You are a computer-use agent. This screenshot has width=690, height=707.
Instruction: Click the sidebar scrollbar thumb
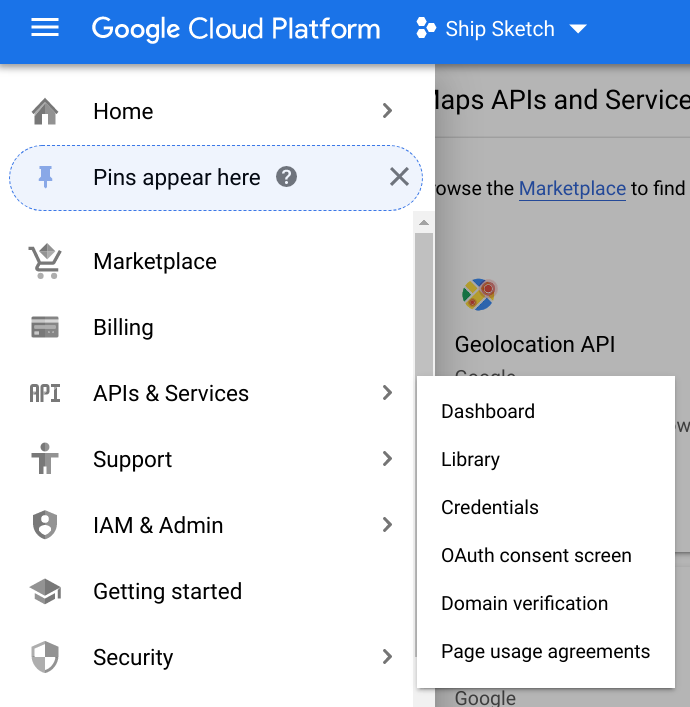pos(424,304)
